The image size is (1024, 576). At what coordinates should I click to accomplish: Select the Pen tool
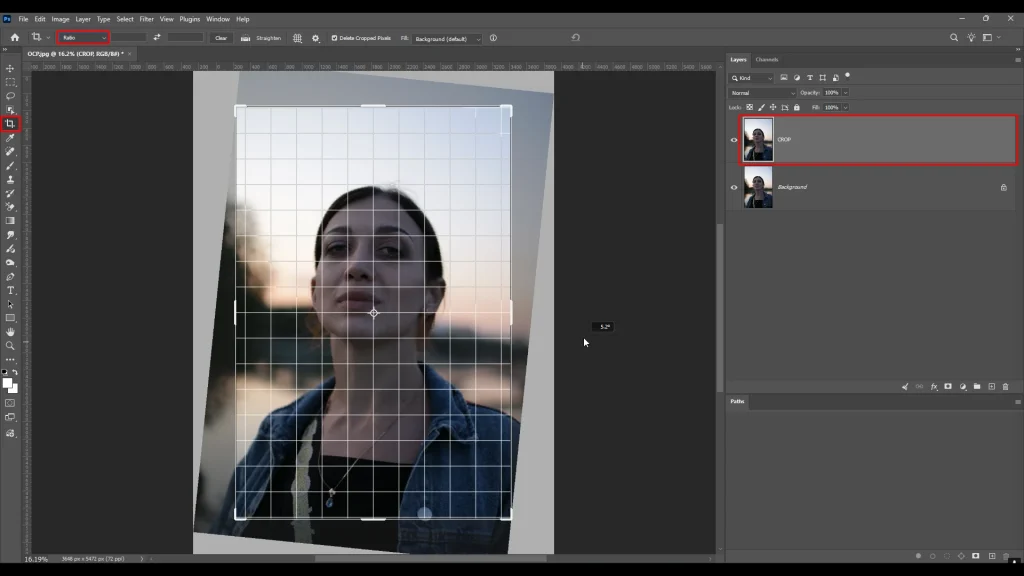click(x=10, y=277)
